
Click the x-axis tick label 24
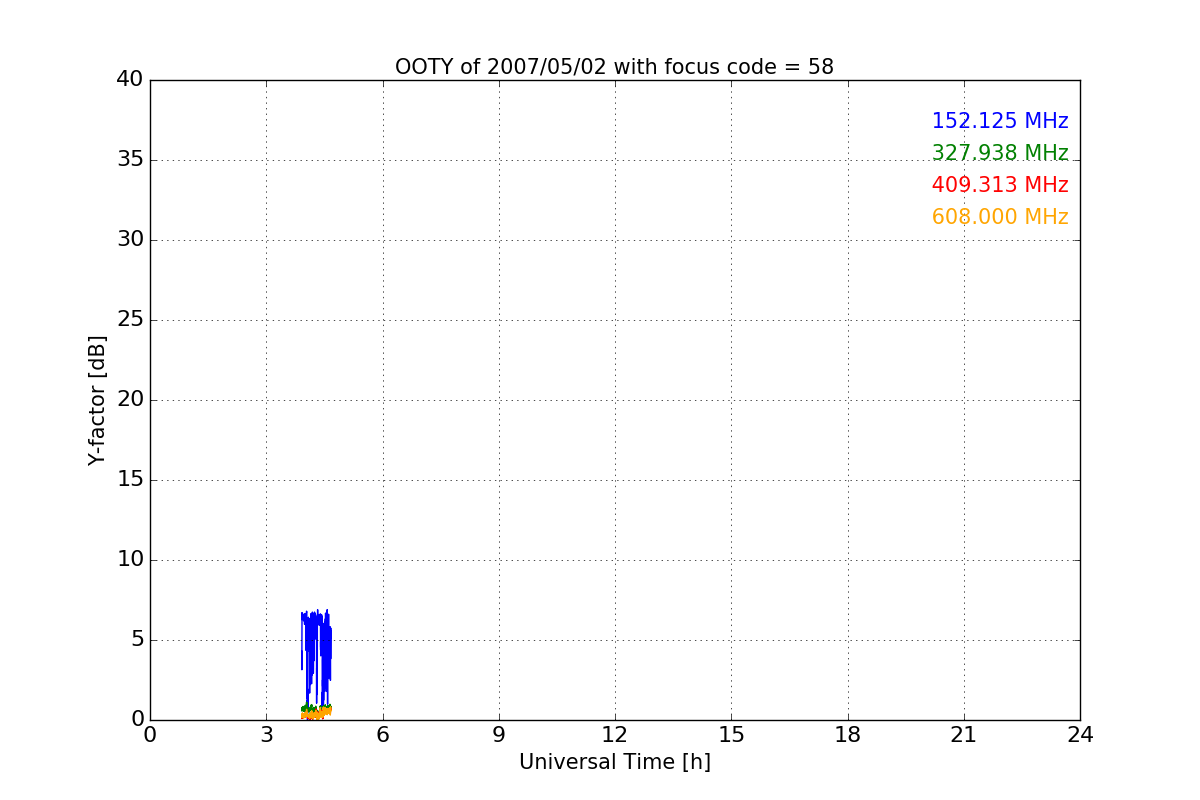[x=1080, y=735]
